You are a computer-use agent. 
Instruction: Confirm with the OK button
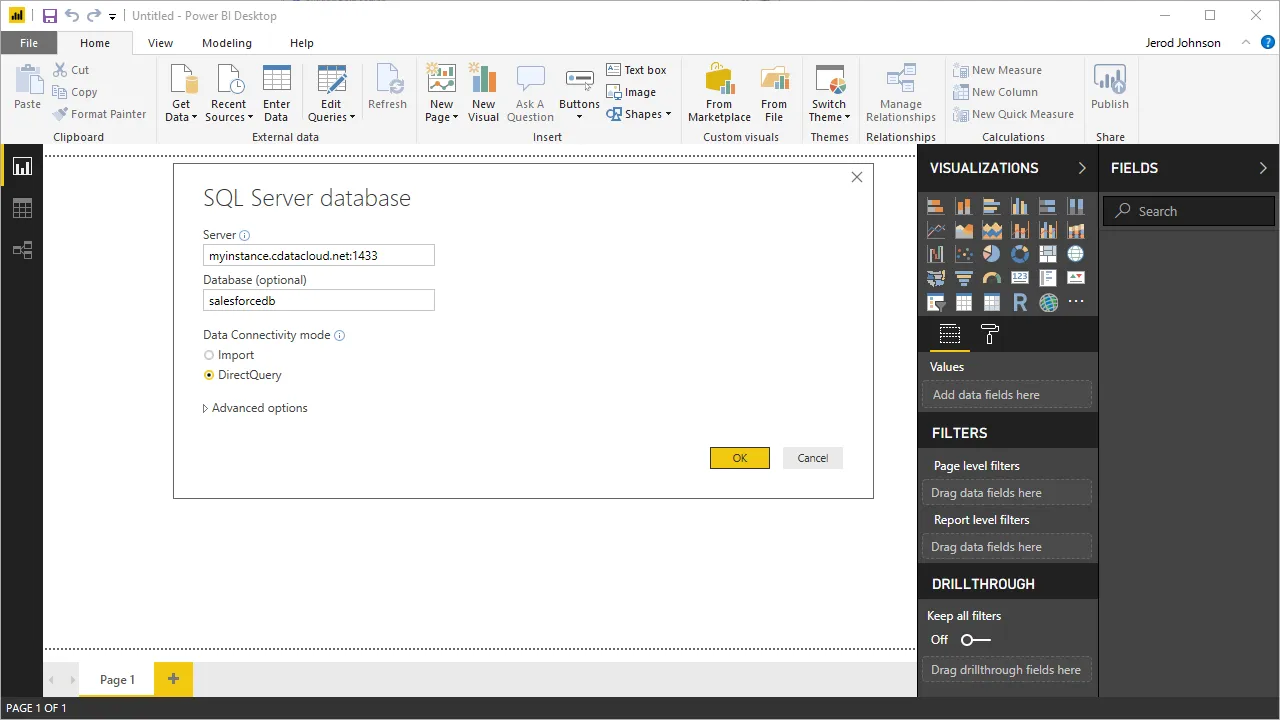click(x=739, y=457)
